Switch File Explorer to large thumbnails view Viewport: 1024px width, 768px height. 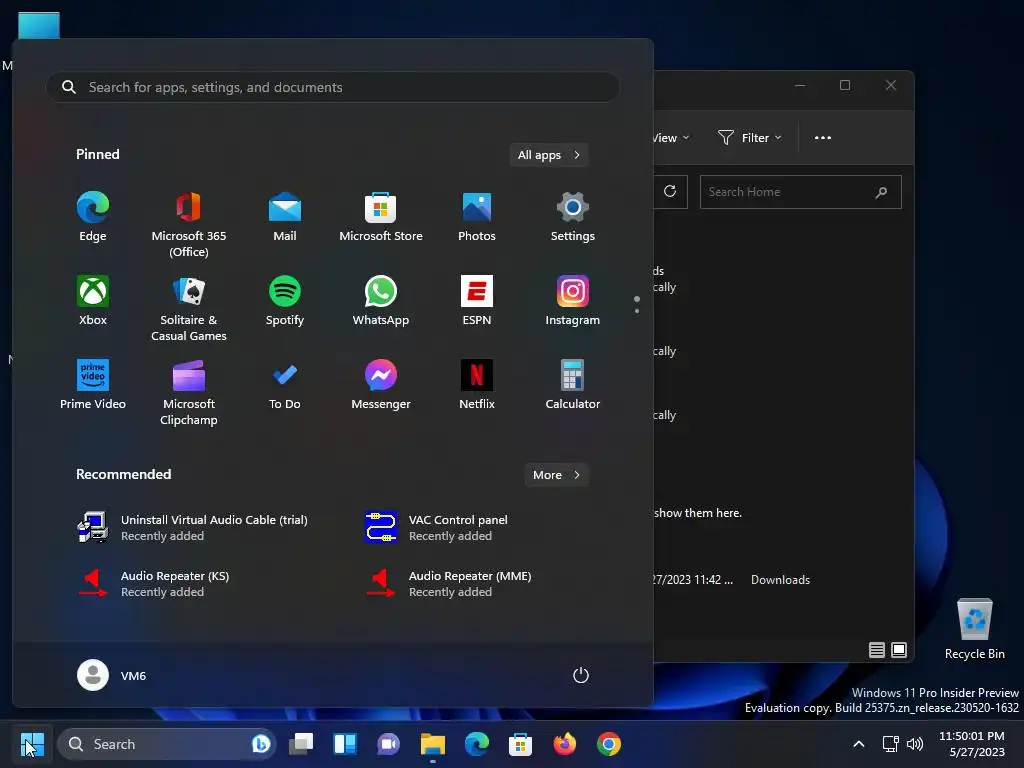tap(899, 650)
